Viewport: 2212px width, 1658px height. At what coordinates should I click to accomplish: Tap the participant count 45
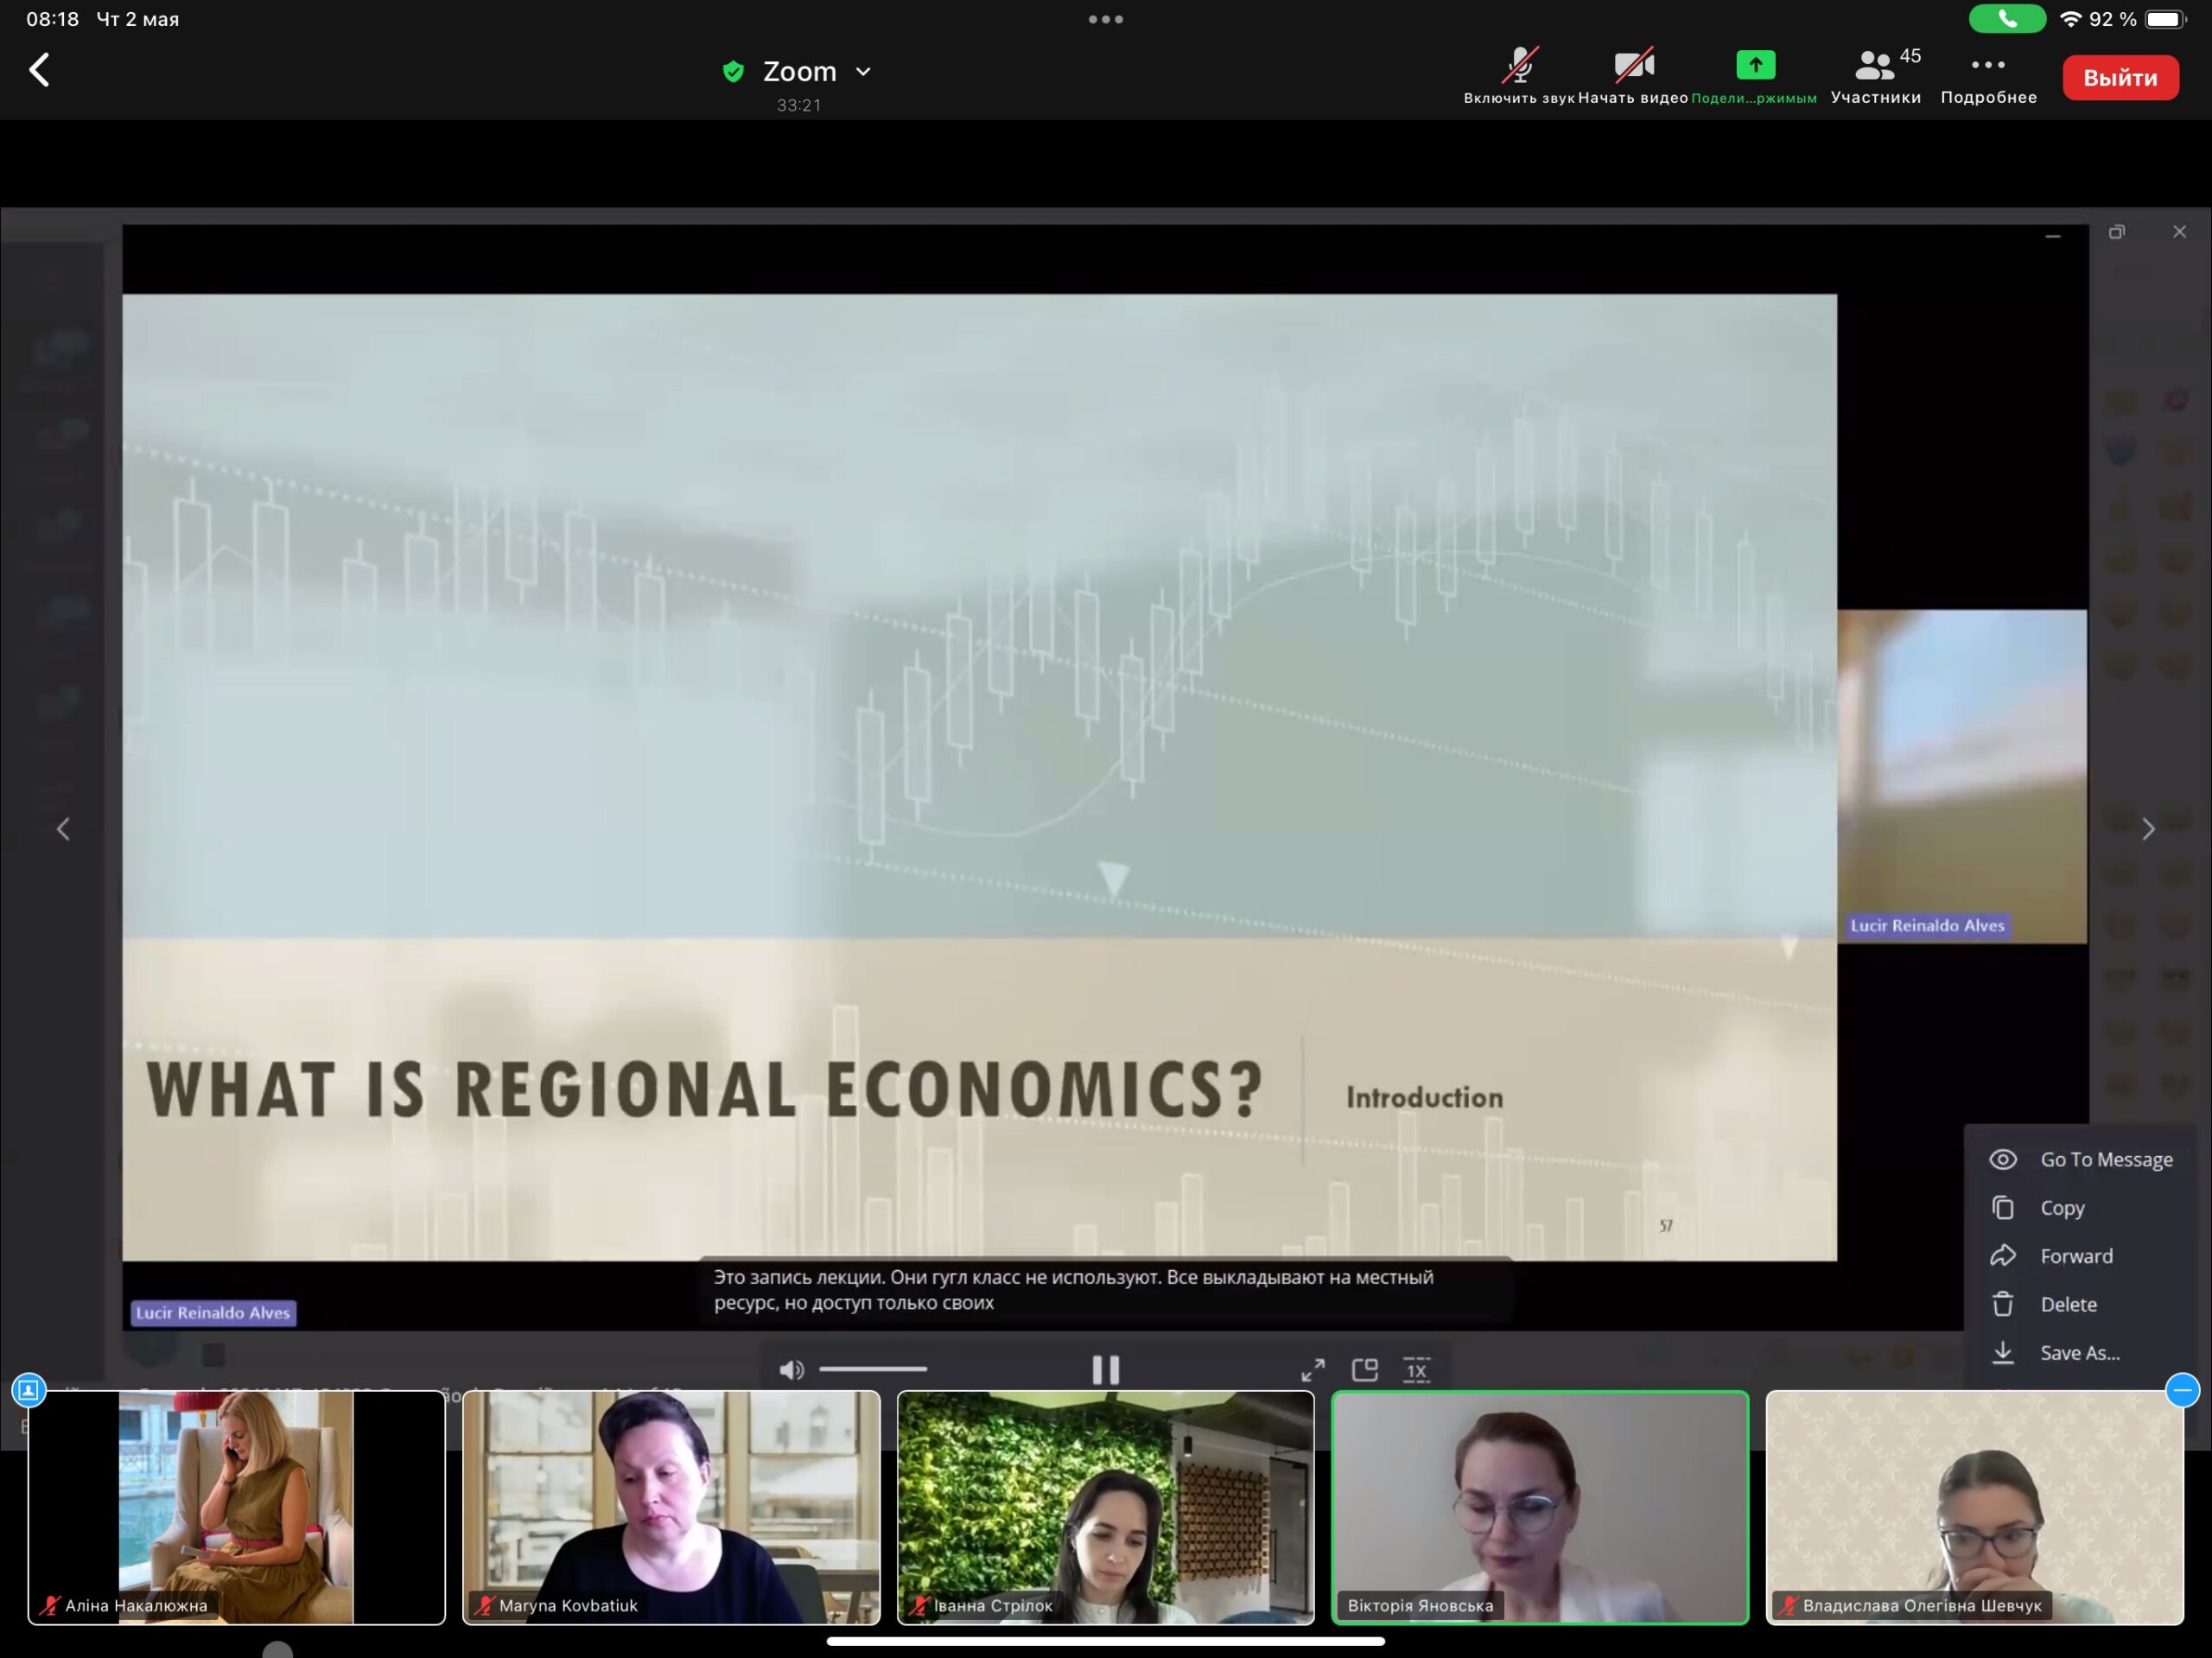1910,56
